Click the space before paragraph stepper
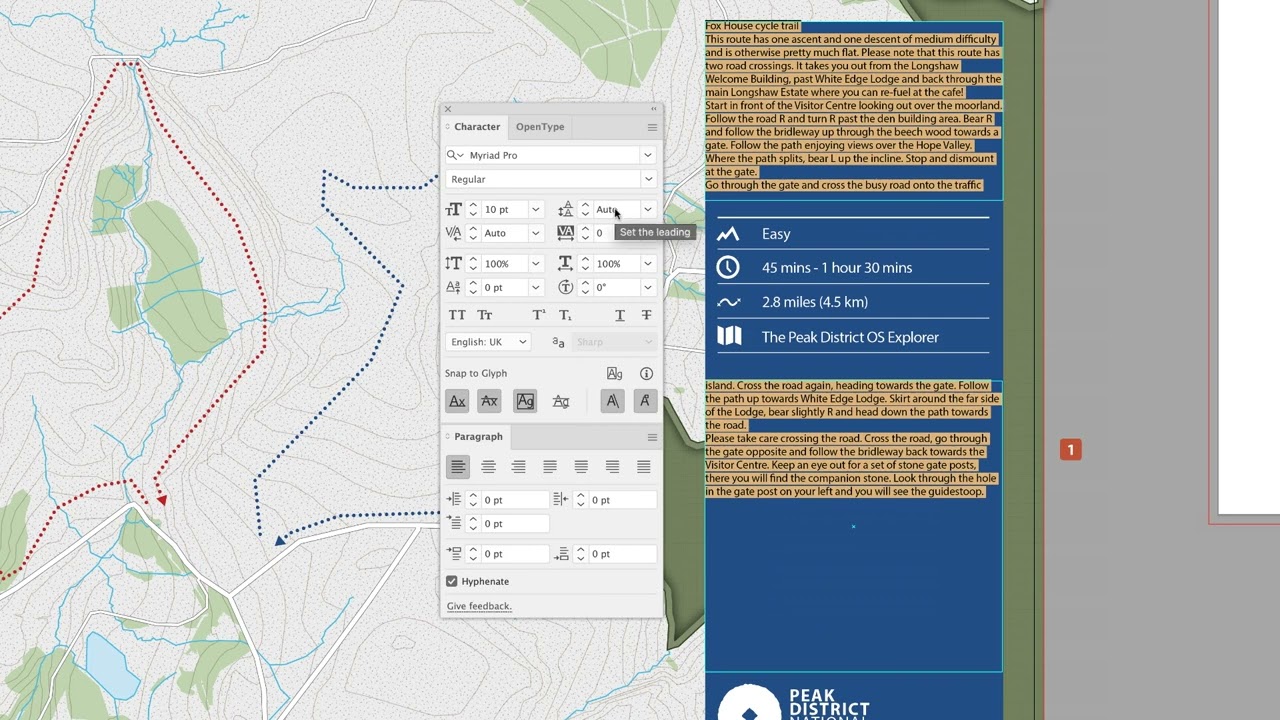 coord(473,554)
